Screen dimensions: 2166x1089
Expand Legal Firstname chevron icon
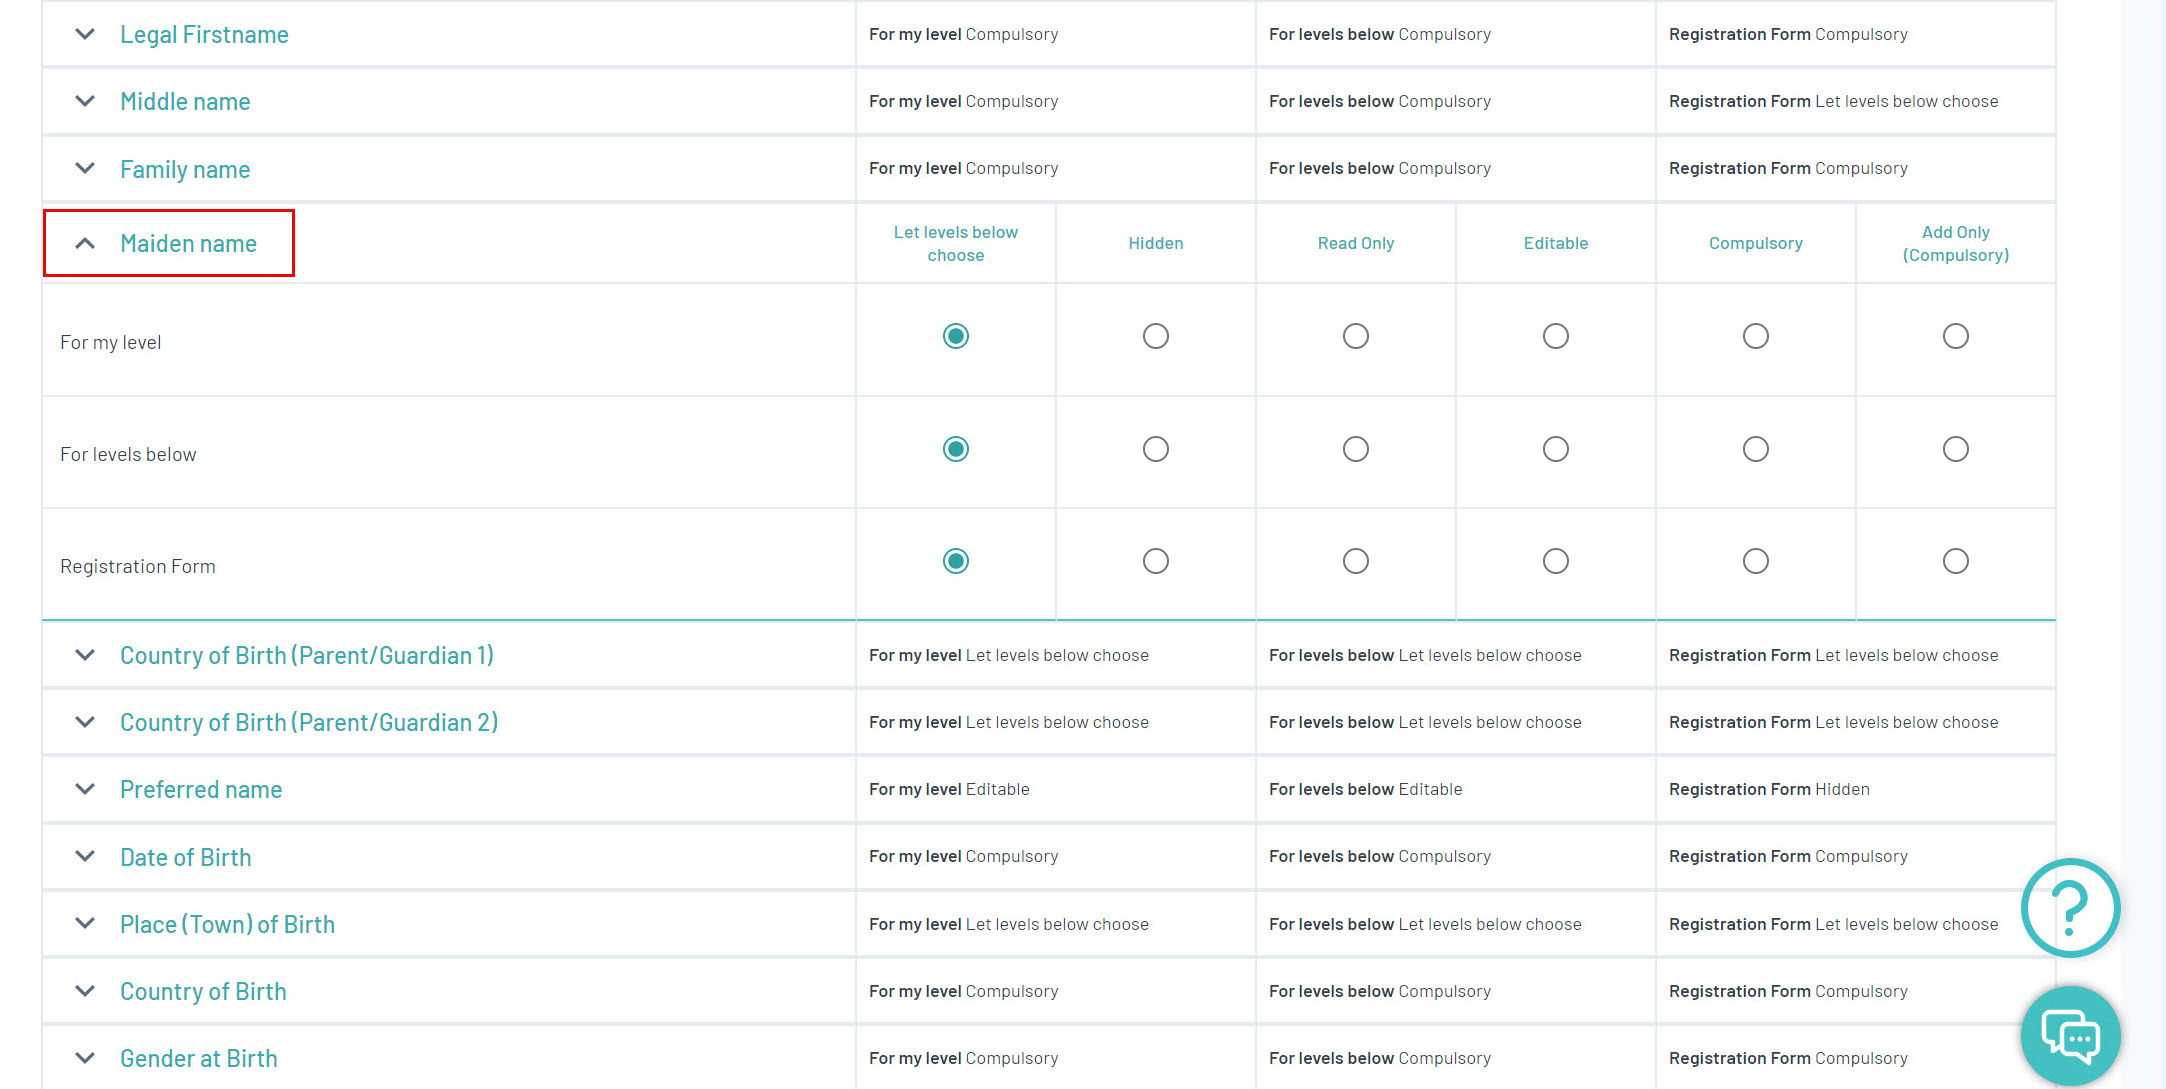pos(85,34)
